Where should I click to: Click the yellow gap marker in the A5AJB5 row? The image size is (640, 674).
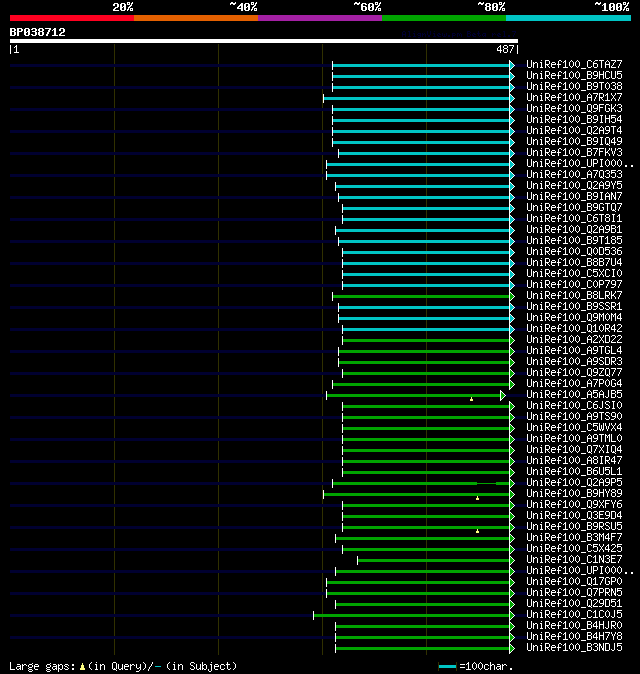472,399
